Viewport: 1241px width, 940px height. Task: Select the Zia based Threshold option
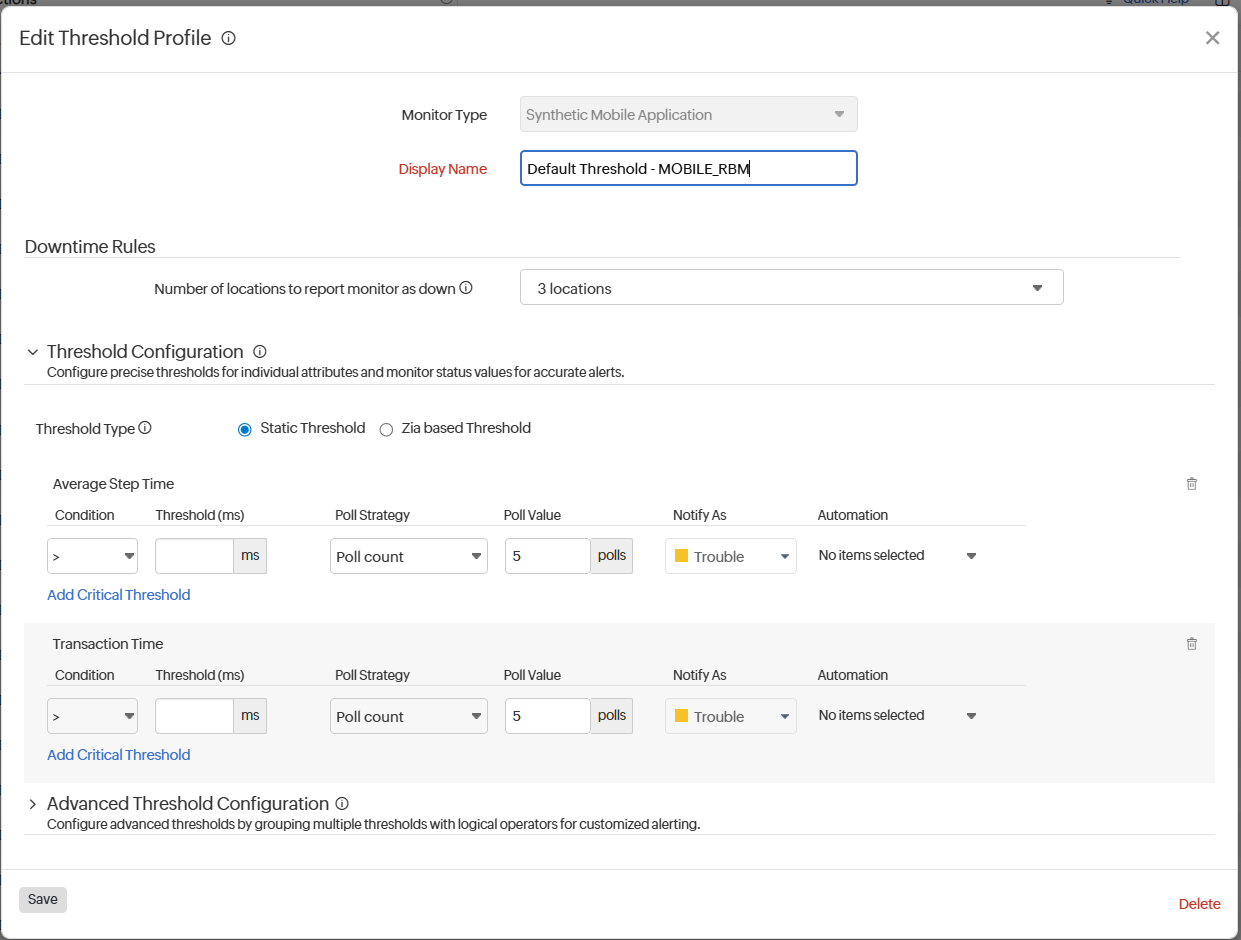[x=386, y=428]
